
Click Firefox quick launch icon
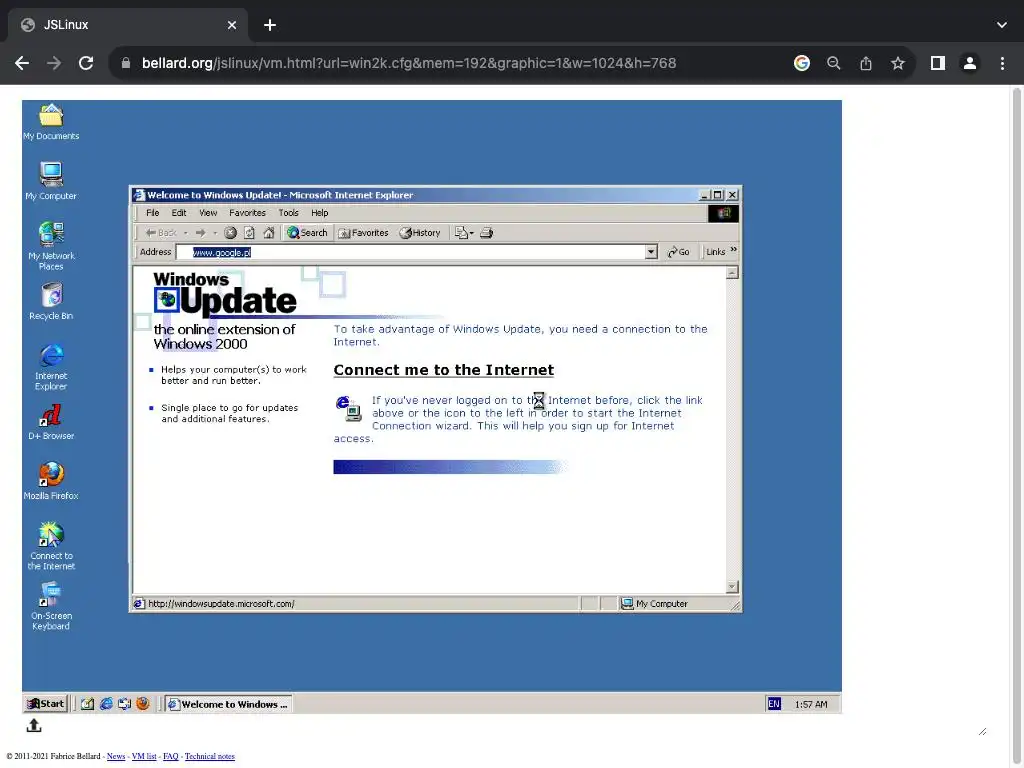click(x=142, y=703)
